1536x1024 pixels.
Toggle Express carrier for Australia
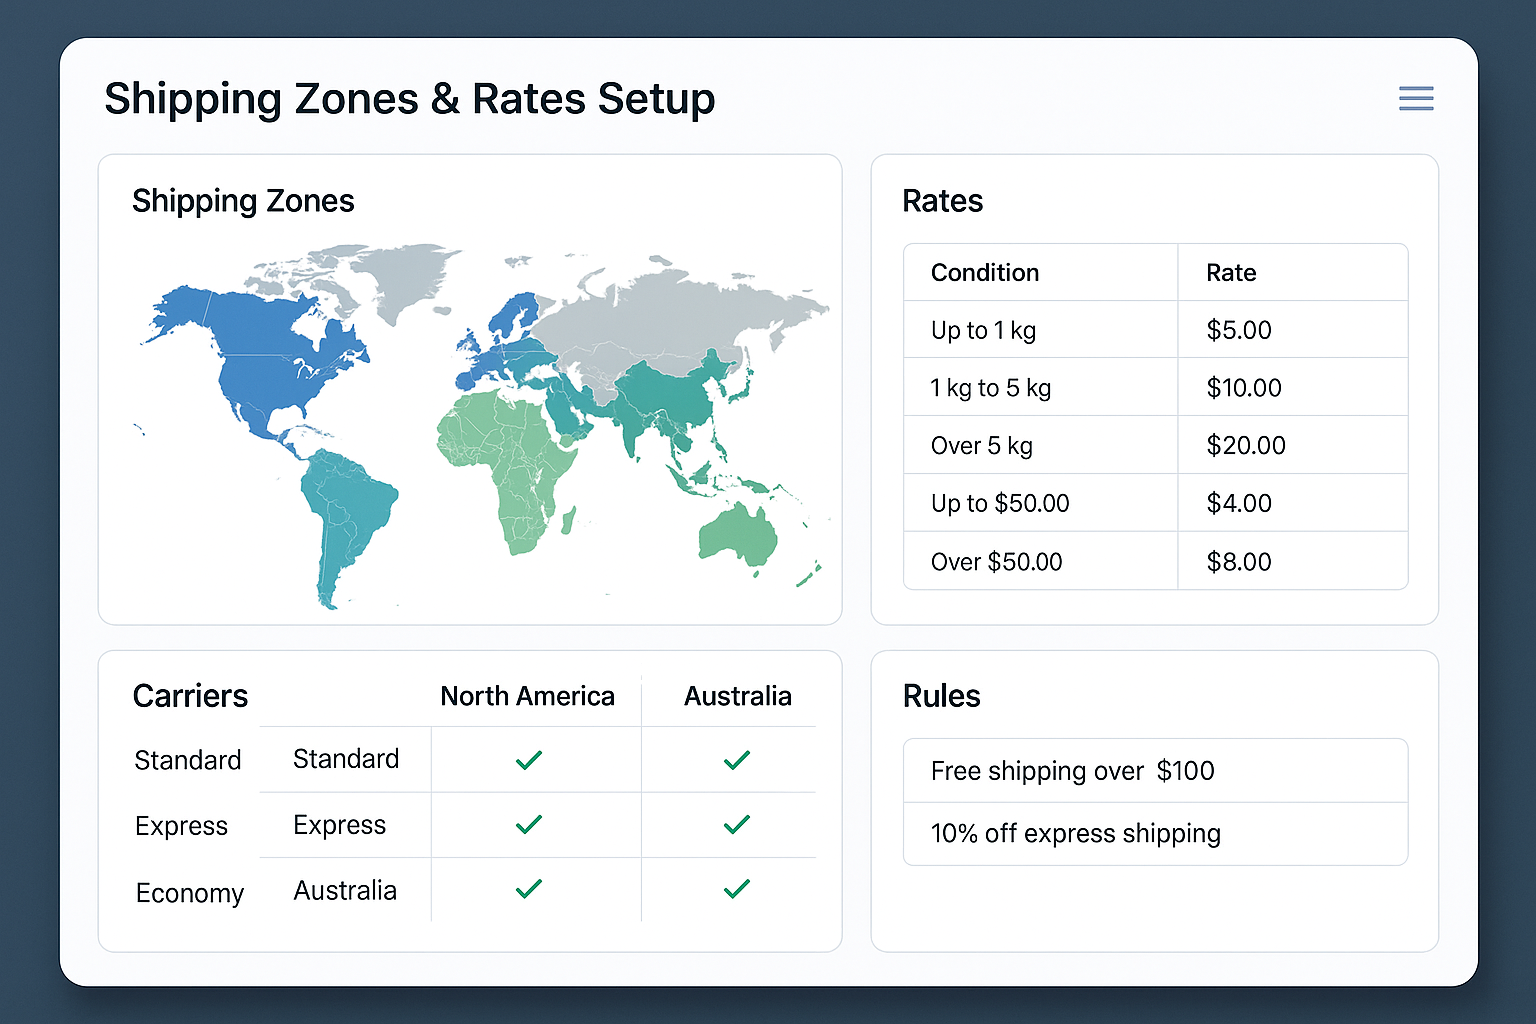[737, 824]
